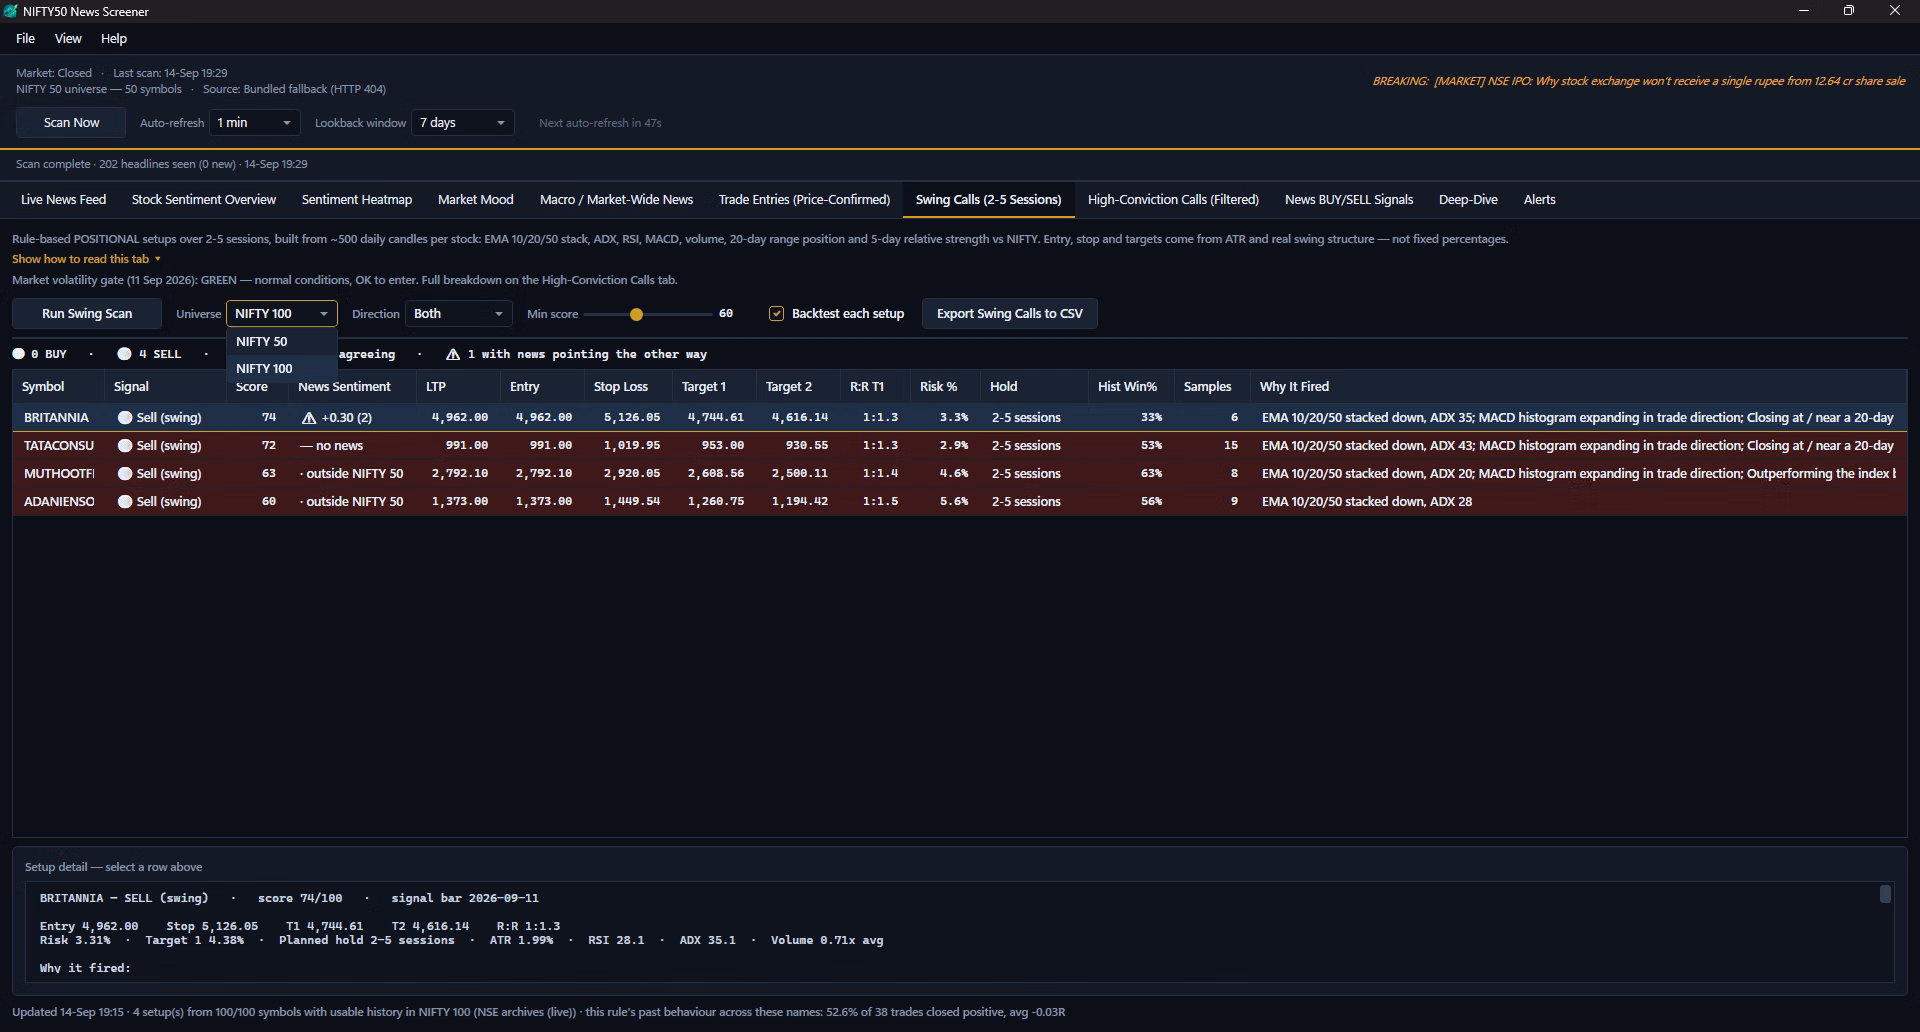Image resolution: width=1920 pixels, height=1032 pixels.
Task: Expand 'Show how to read this tab'
Action: click(x=86, y=259)
